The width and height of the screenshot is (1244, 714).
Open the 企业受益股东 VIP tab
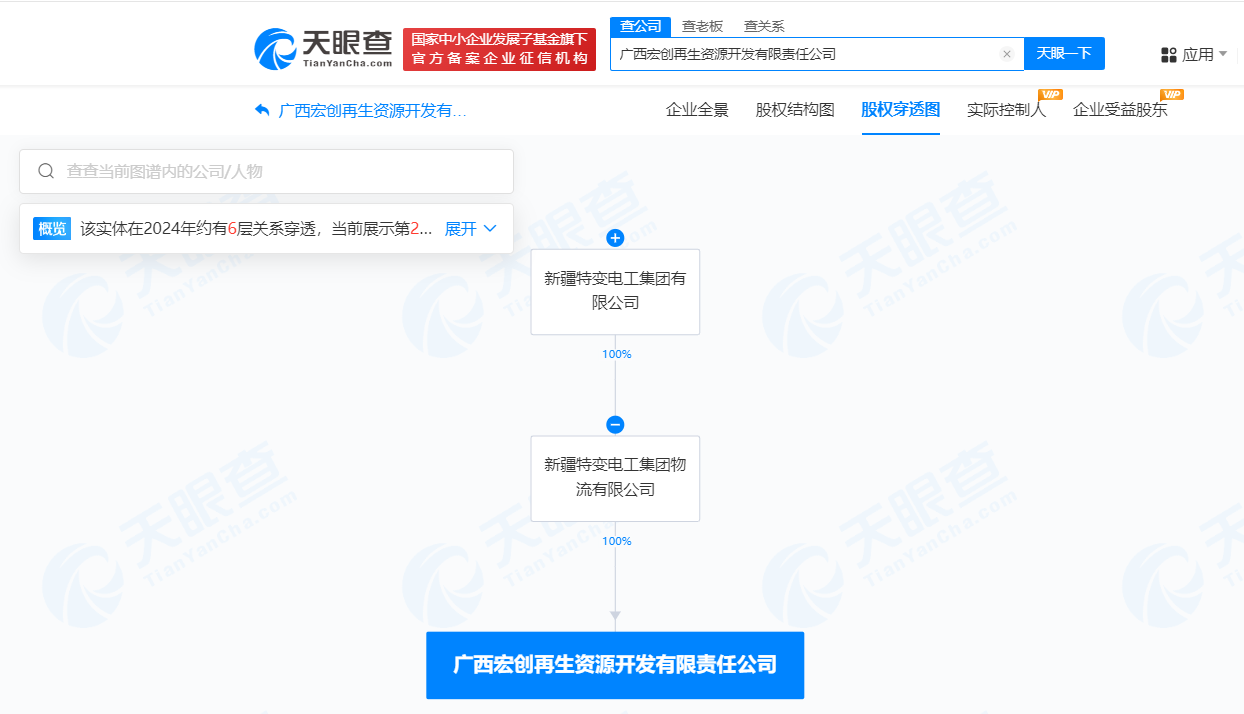(x=1120, y=110)
